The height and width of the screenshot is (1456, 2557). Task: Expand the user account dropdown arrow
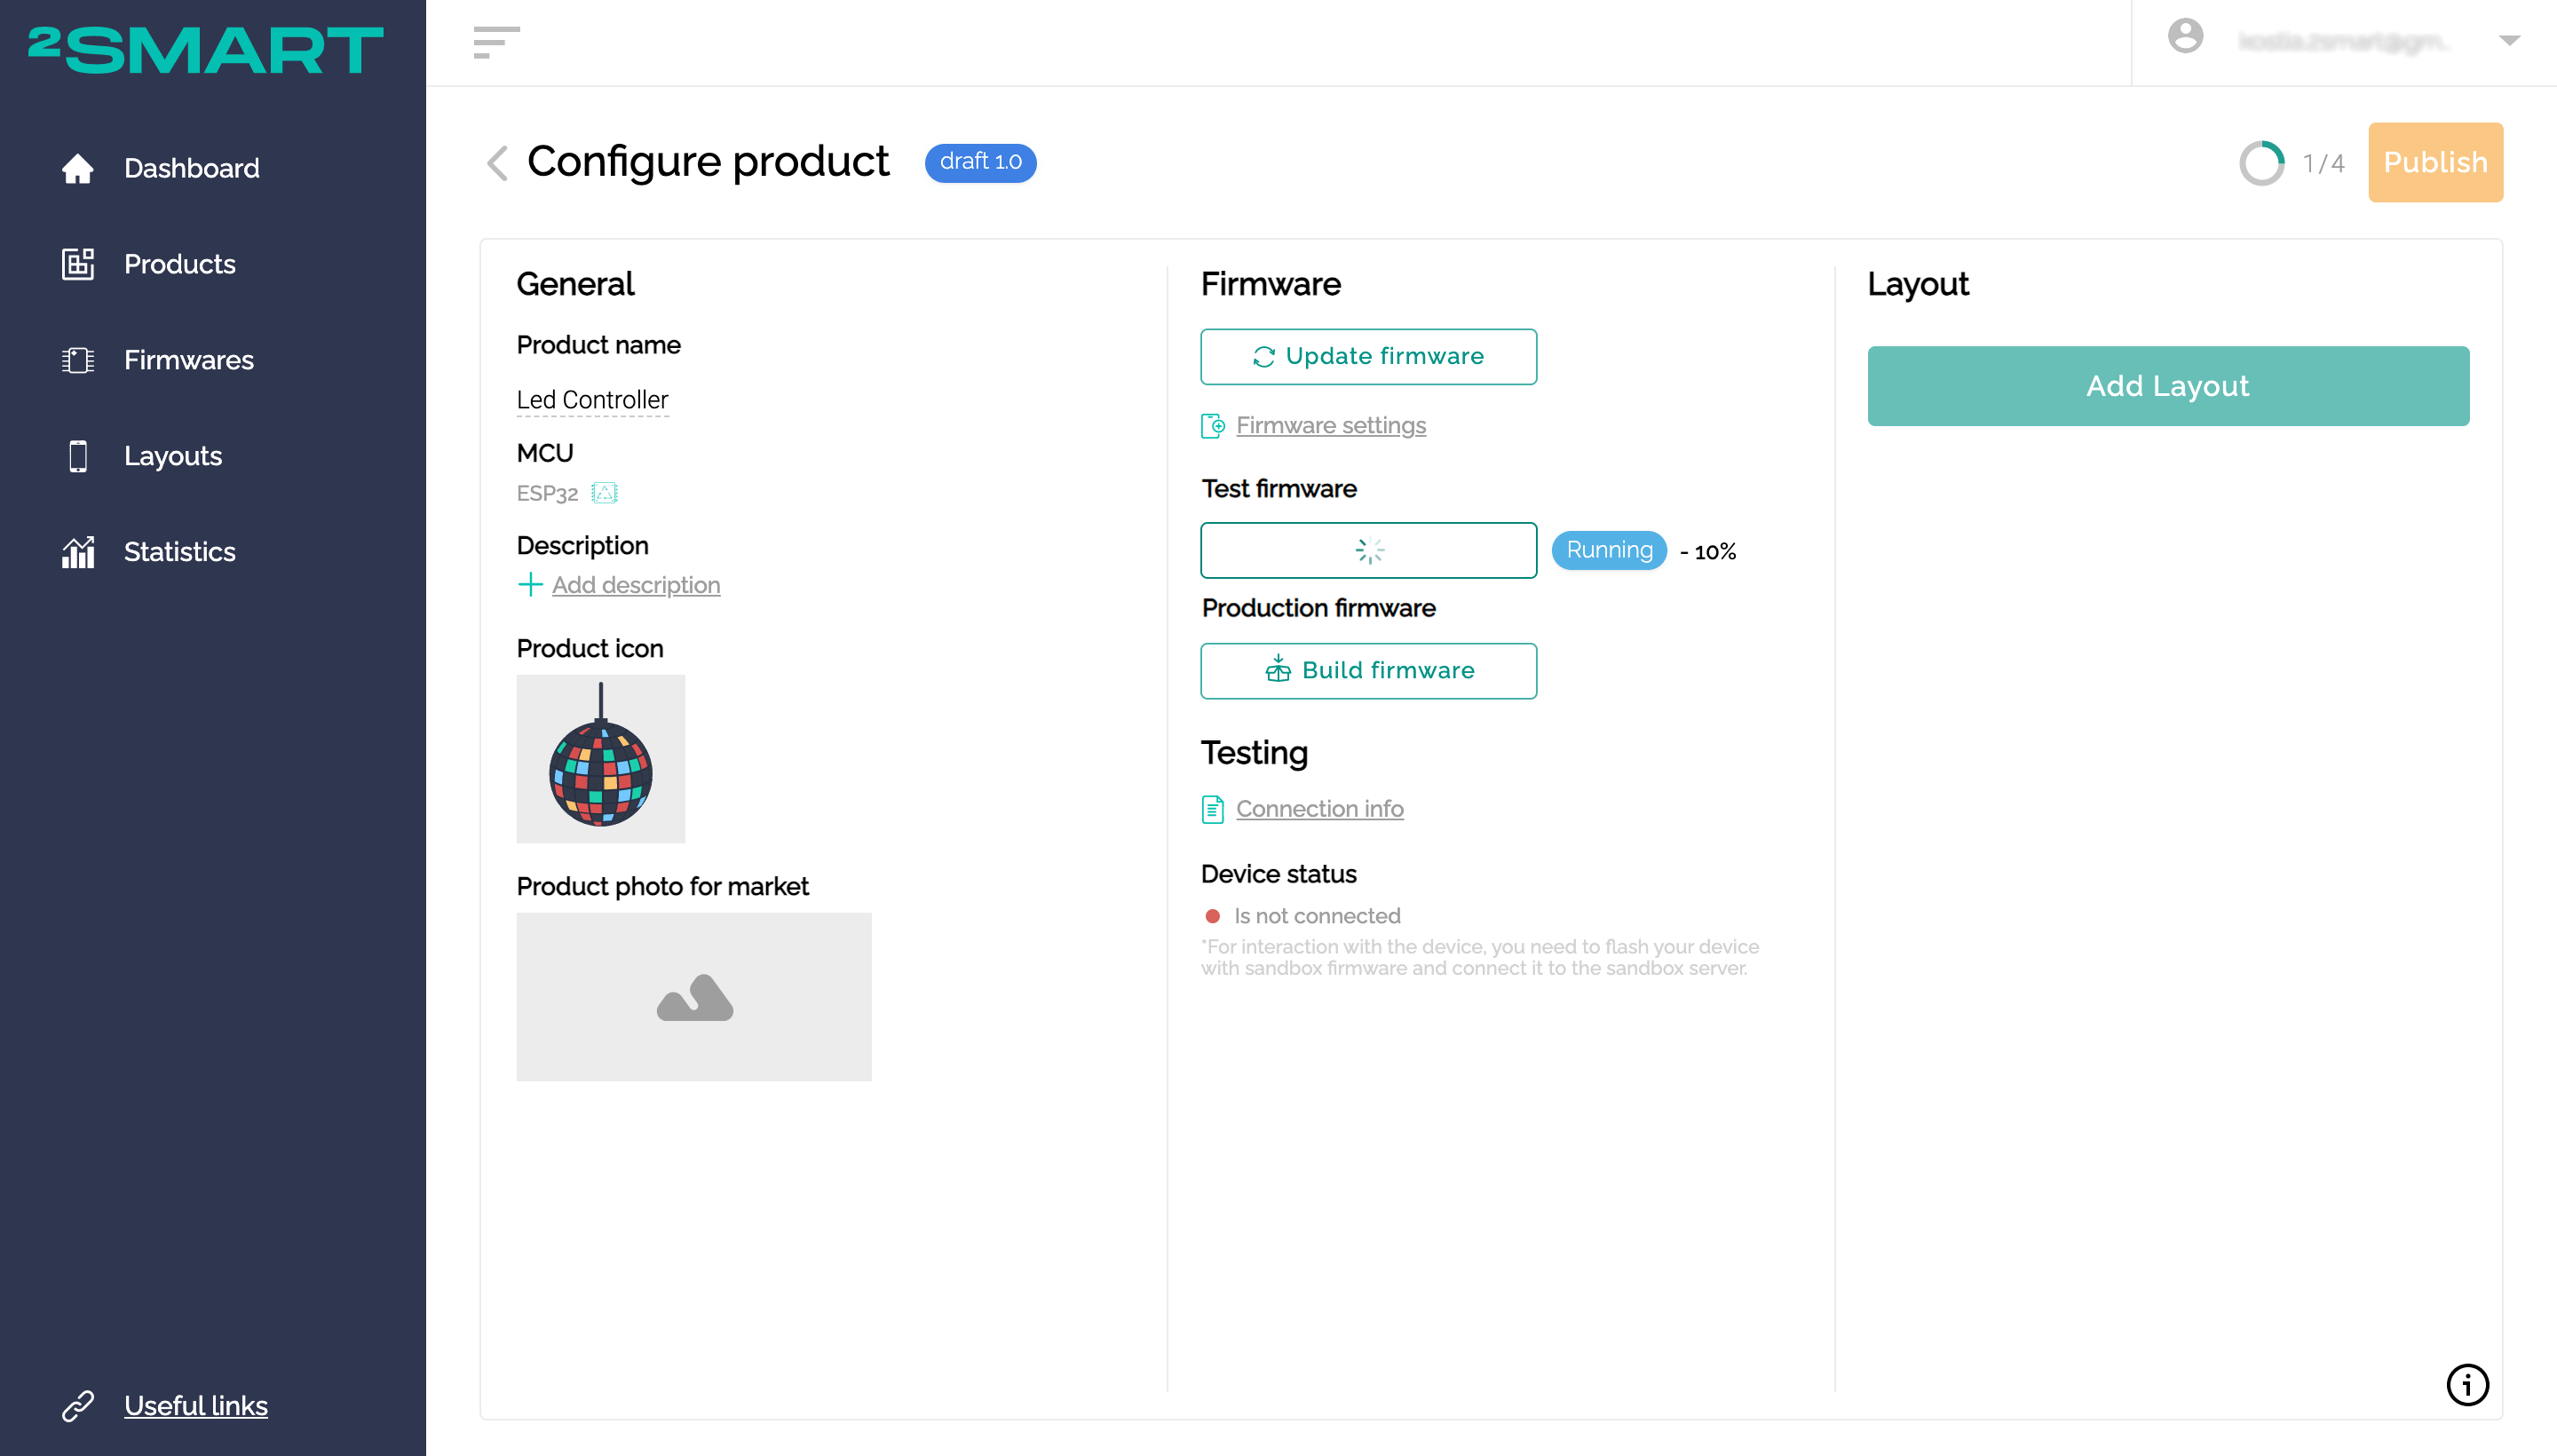2508,41
